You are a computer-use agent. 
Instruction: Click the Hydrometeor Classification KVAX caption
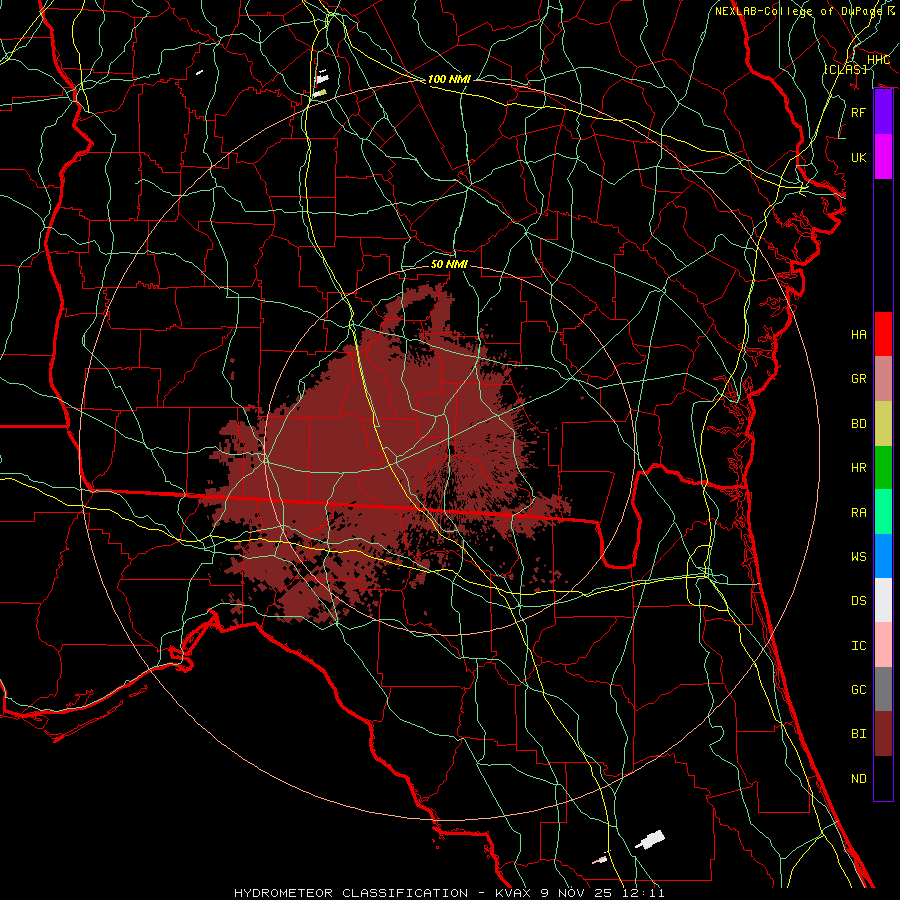coord(449,893)
